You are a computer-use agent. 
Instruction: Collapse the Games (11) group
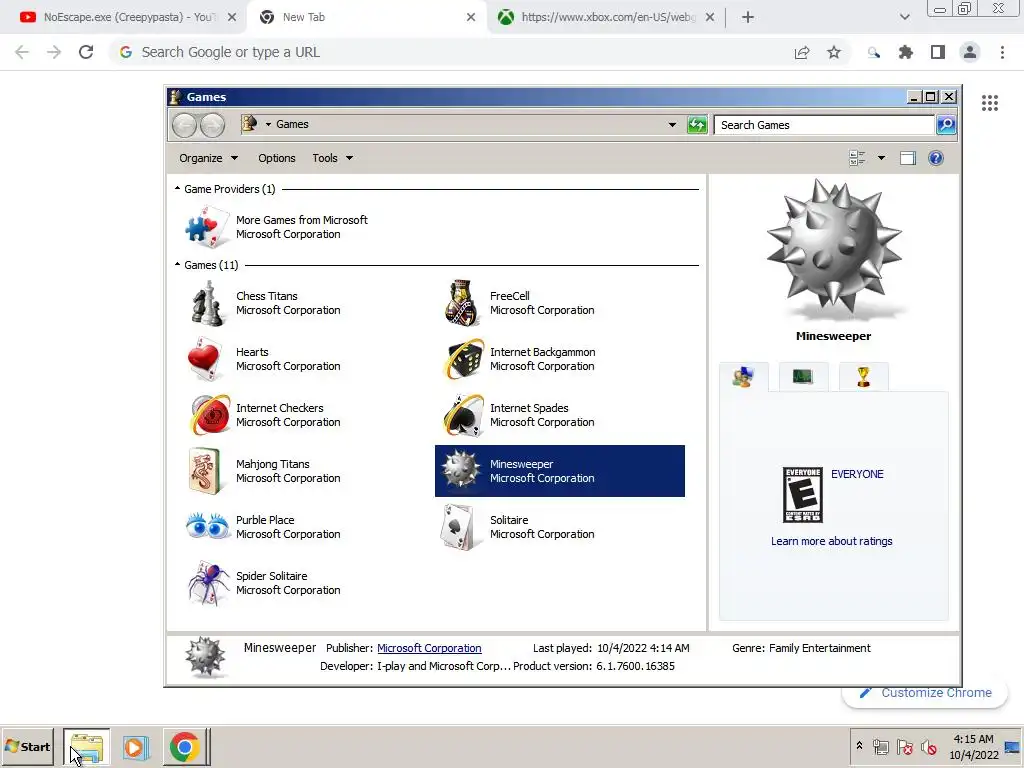pos(178,264)
